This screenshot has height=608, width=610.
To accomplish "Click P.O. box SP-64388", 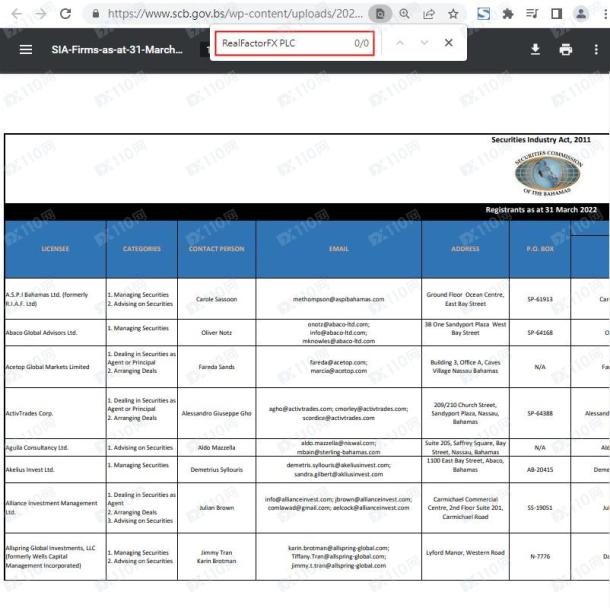I will click(540, 413).
